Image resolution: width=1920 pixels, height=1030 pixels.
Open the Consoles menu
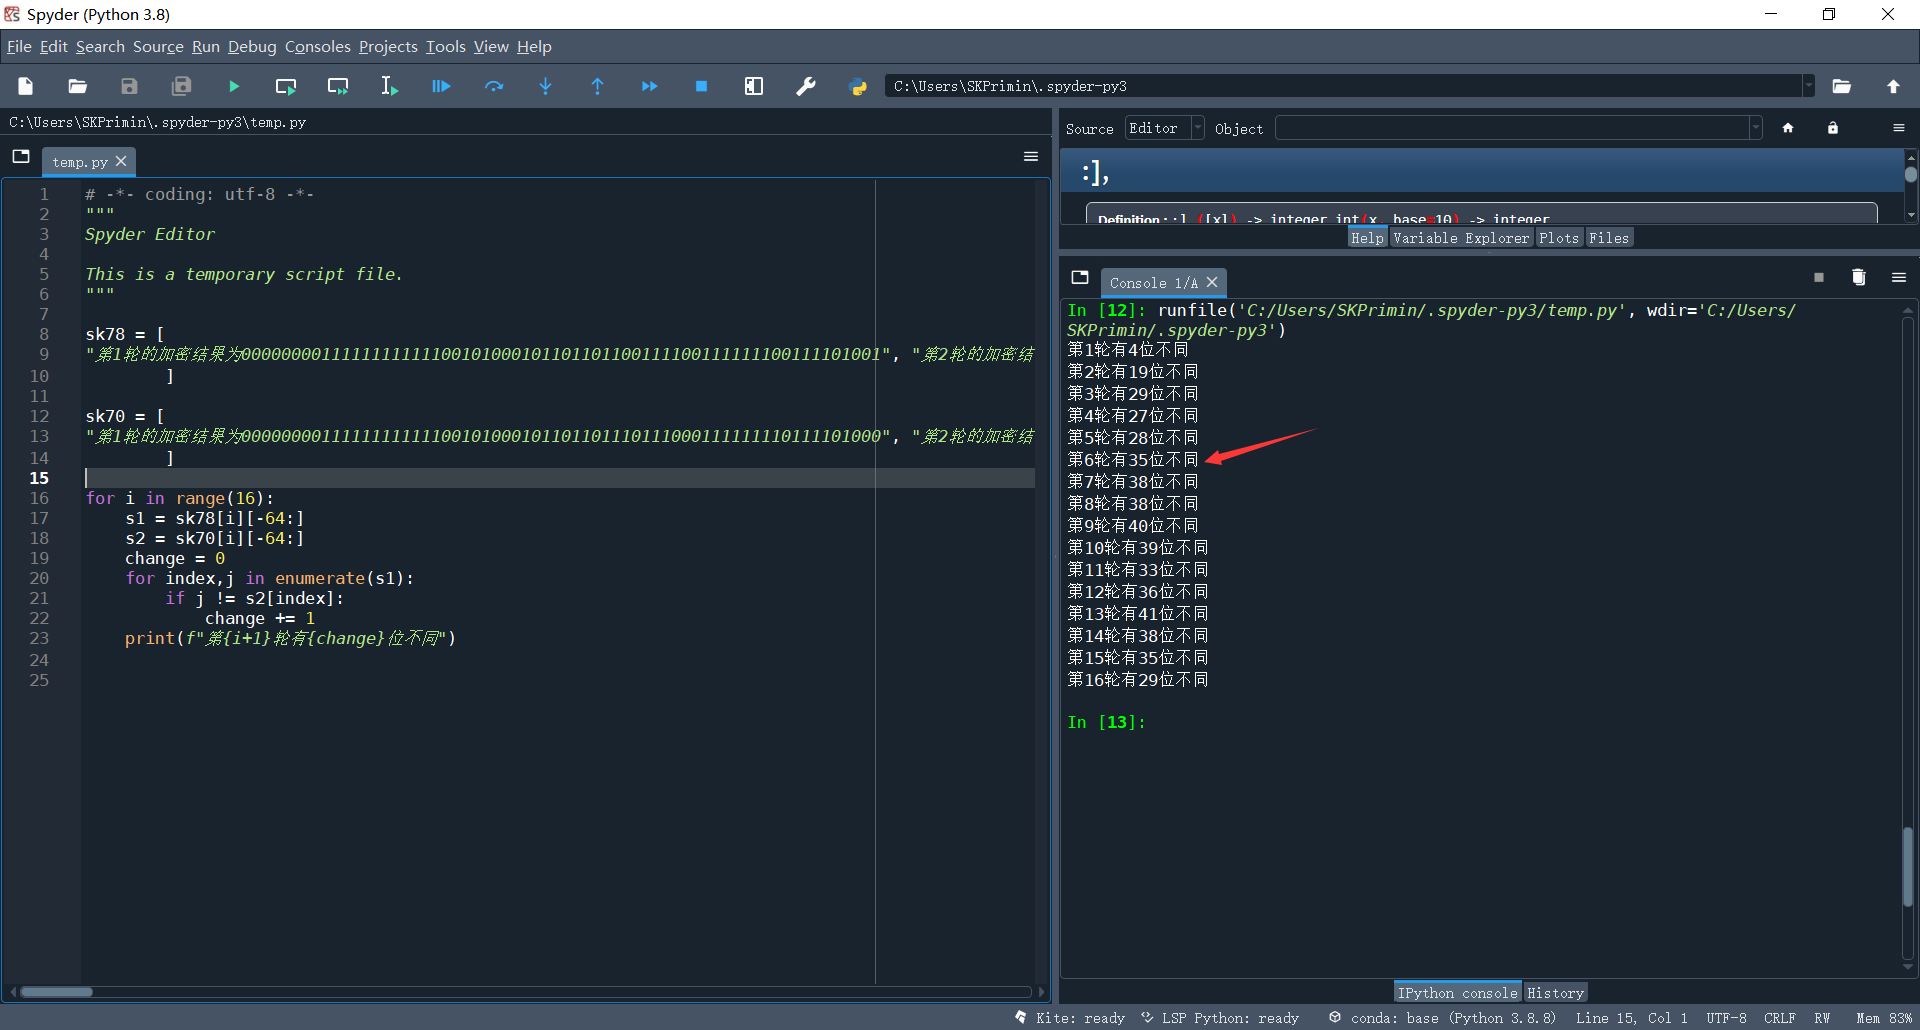(318, 46)
